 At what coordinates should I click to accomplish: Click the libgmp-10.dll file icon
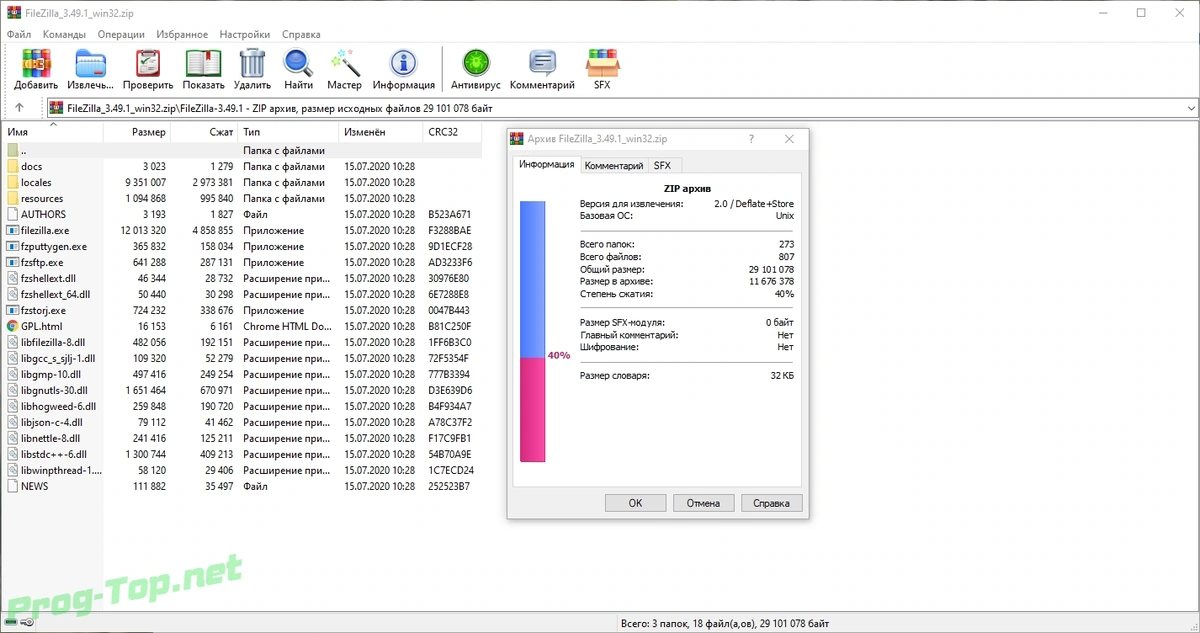(12, 374)
